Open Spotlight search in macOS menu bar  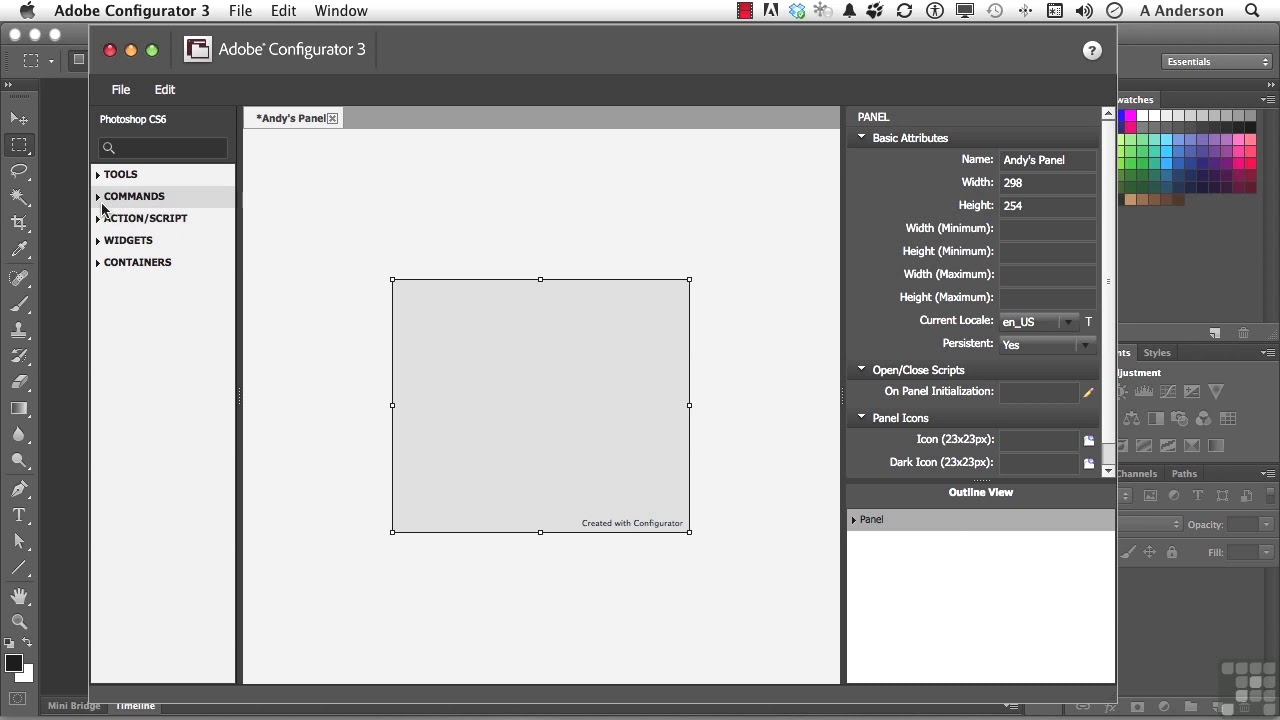(x=1252, y=11)
